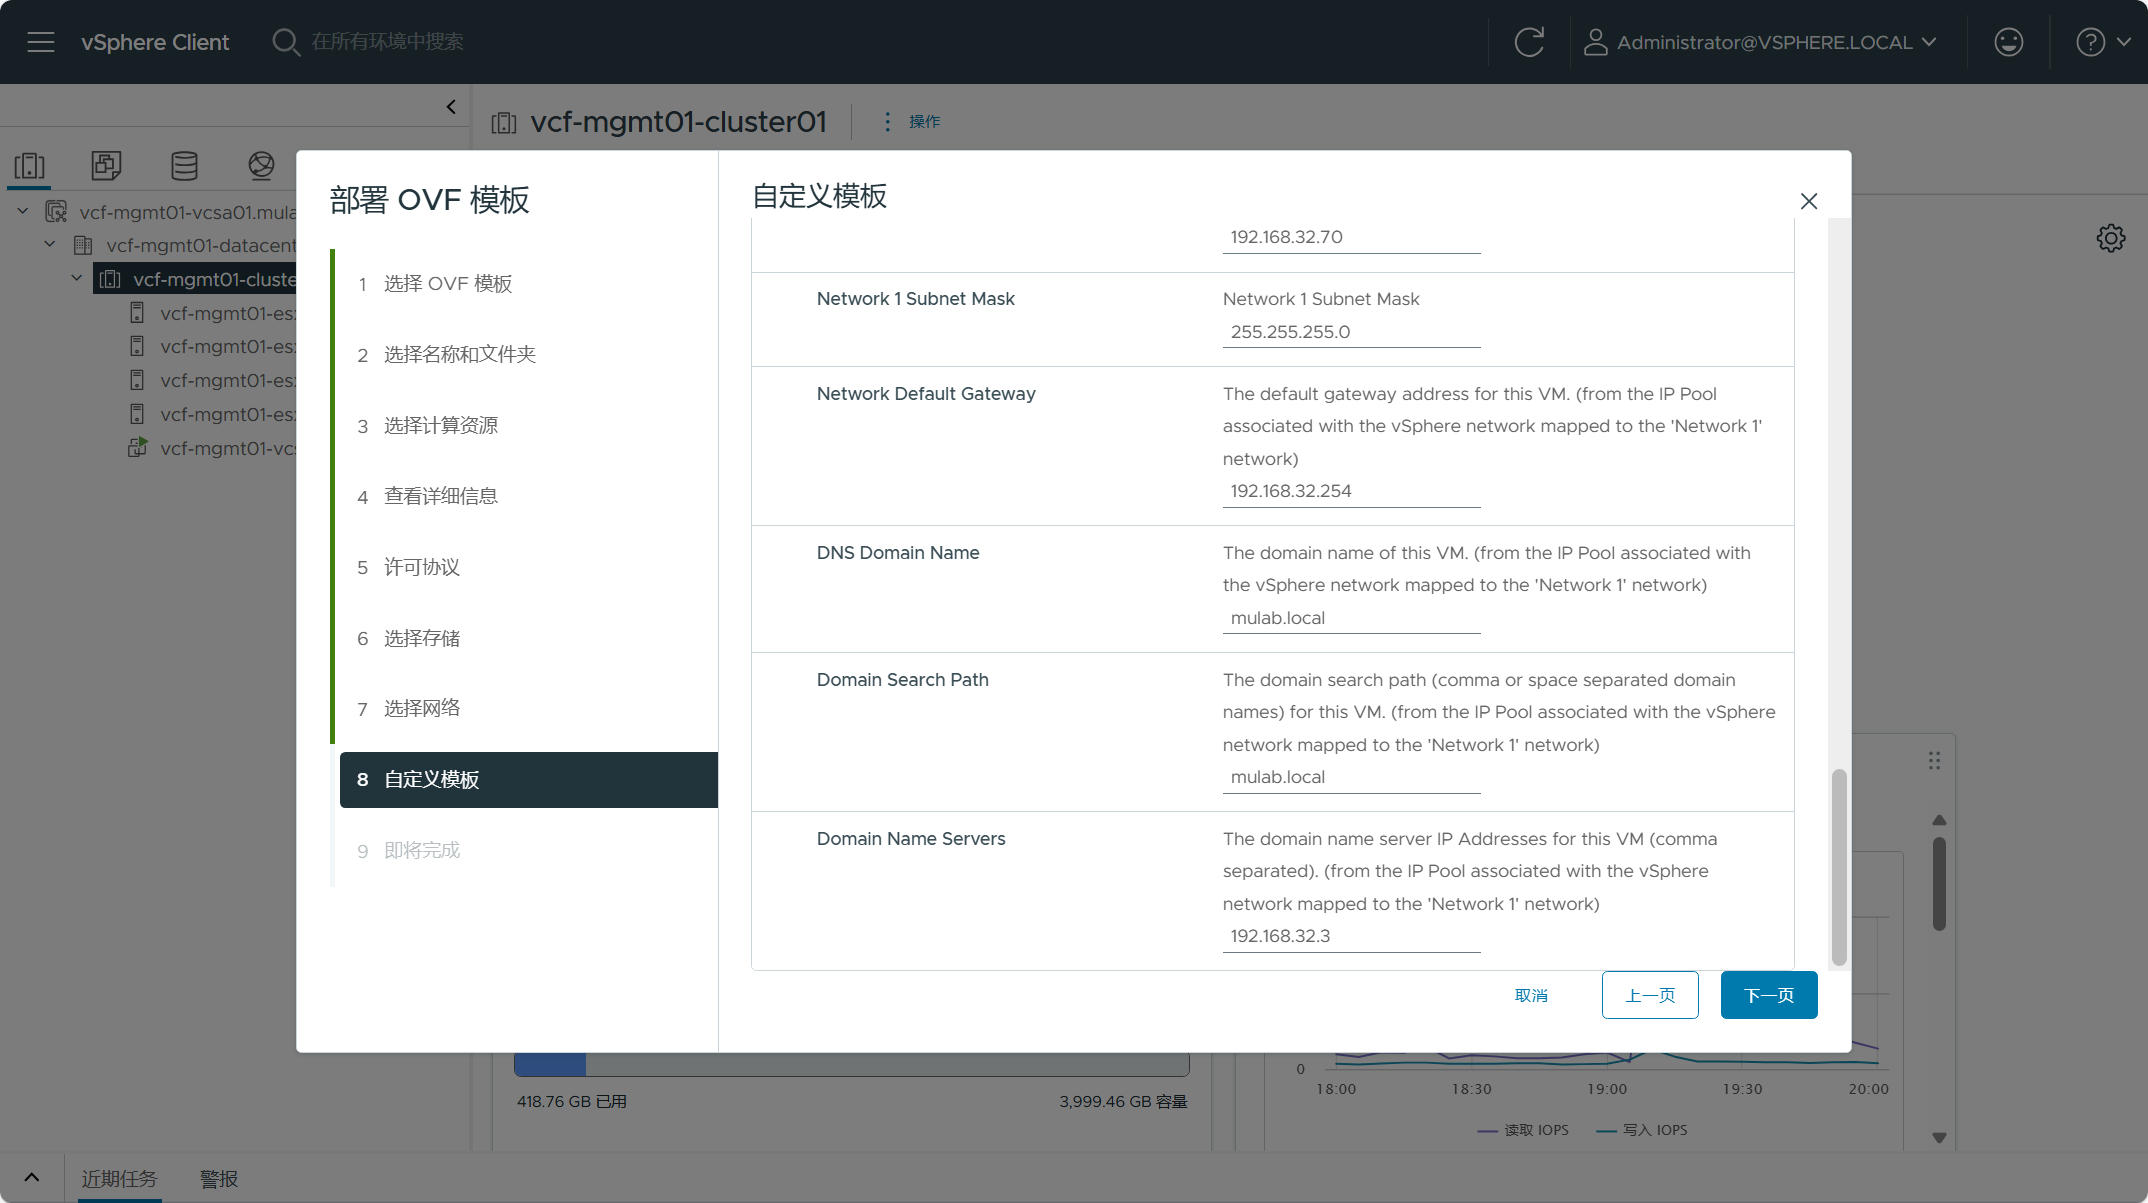Click the settings gear icon
This screenshot has width=2148, height=1203.
tap(2110, 238)
